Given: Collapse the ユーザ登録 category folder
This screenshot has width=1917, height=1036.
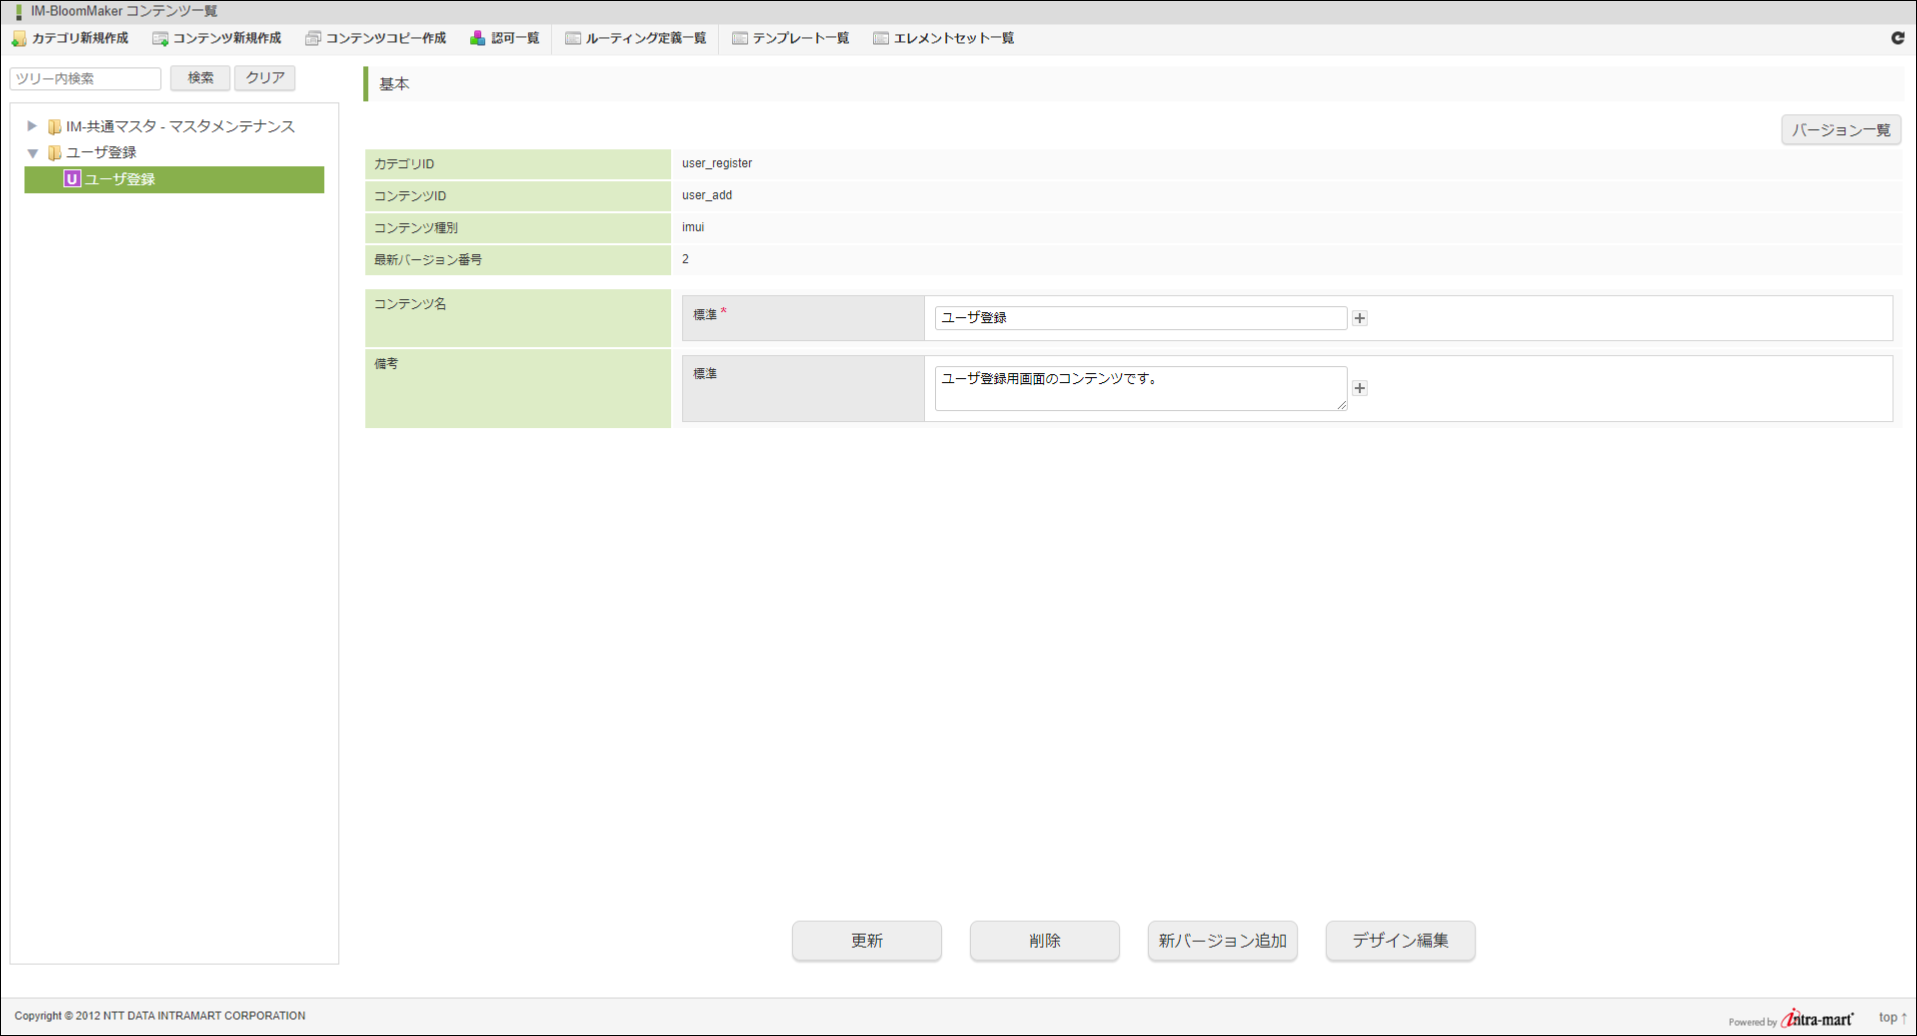Looking at the screenshot, I should (34, 152).
